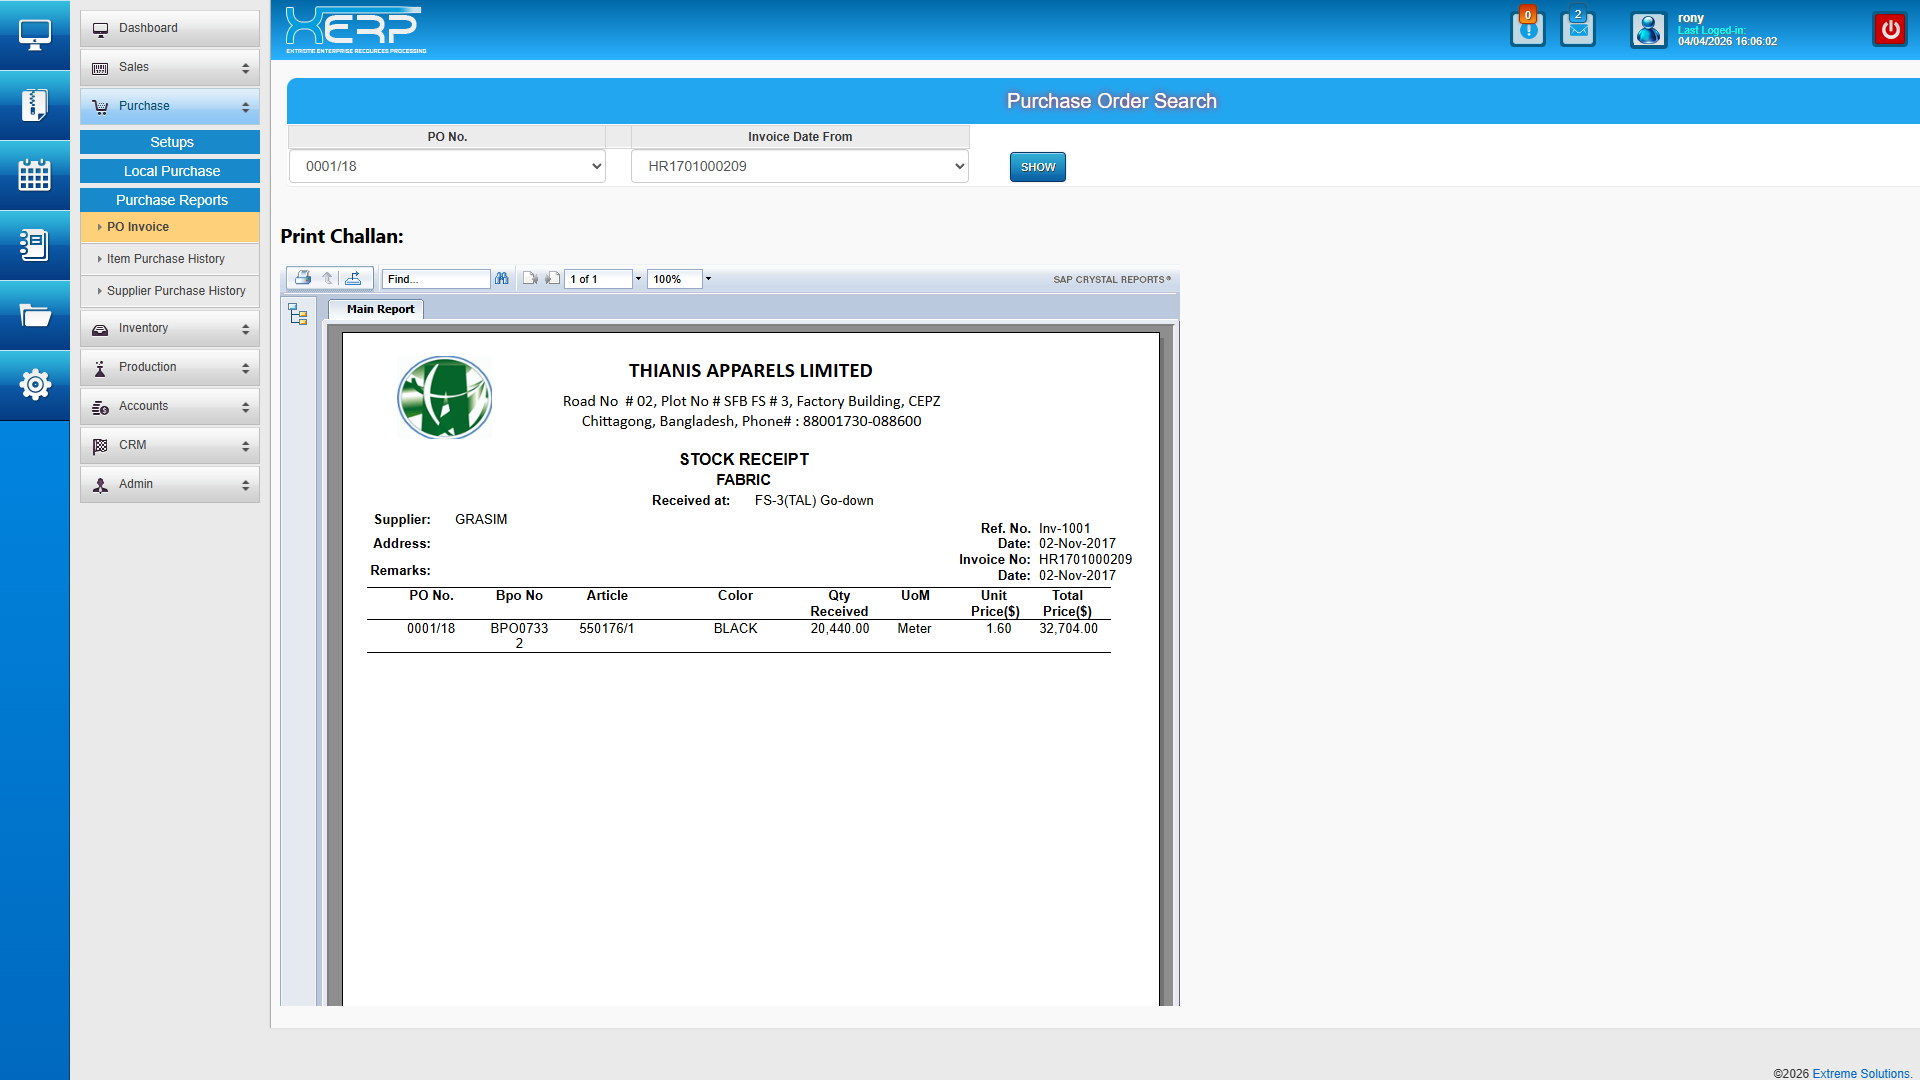Toggle the report group tree panel
This screenshot has width=1920, height=1080.
tap(298, 314)
